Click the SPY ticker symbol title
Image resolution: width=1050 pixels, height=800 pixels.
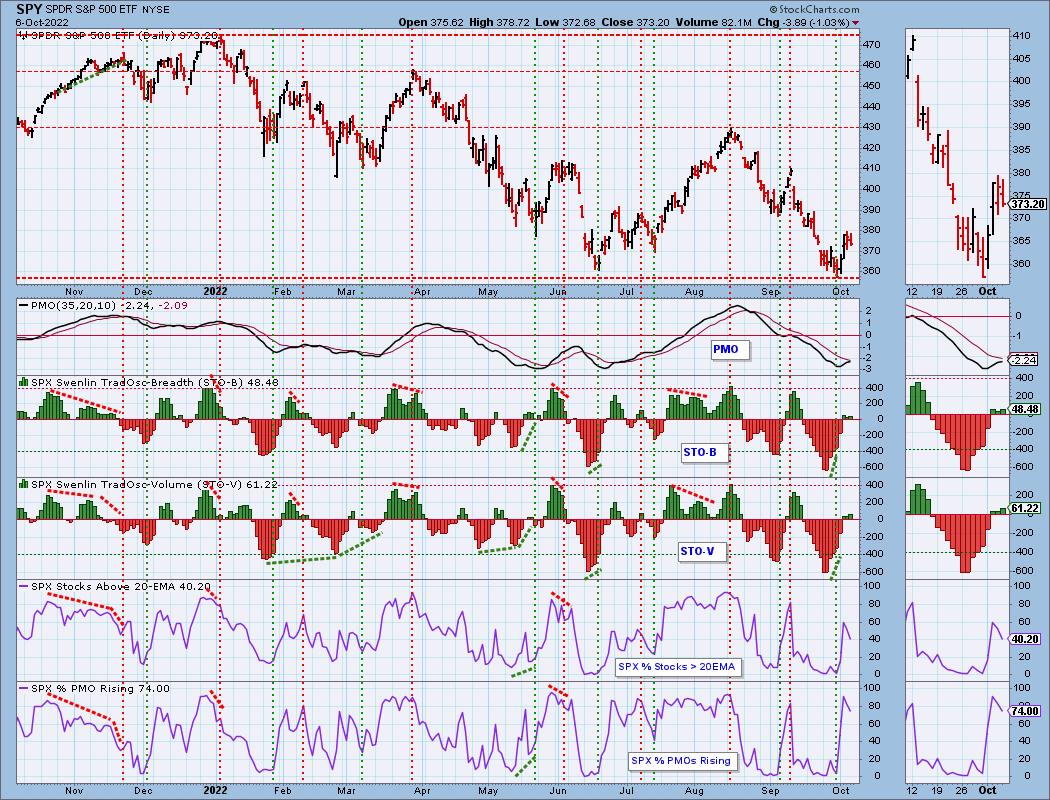point(27,9)
